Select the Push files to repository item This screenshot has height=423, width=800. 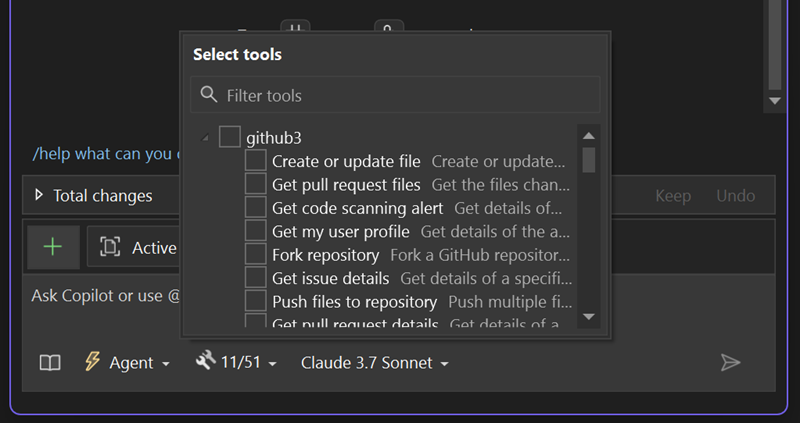[354, 301]
